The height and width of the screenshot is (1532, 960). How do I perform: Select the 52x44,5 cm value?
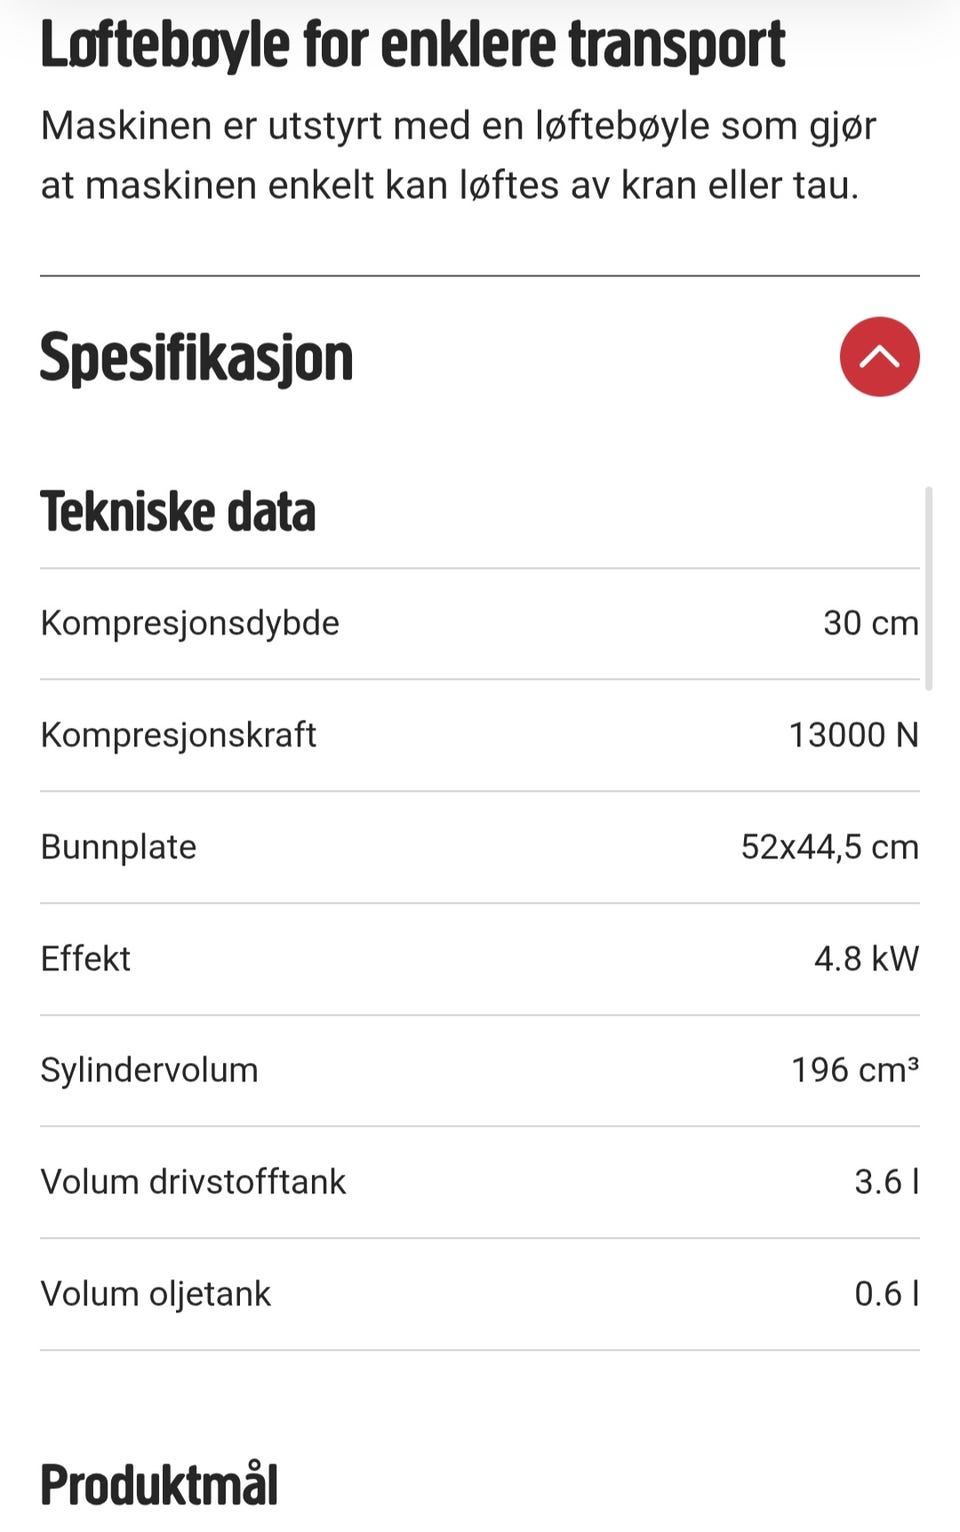tap(829, 847)
